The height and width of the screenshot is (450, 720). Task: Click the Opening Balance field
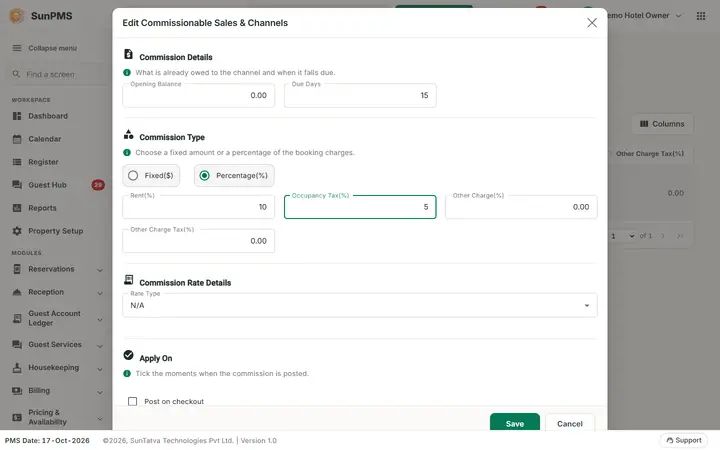point(198,95)
